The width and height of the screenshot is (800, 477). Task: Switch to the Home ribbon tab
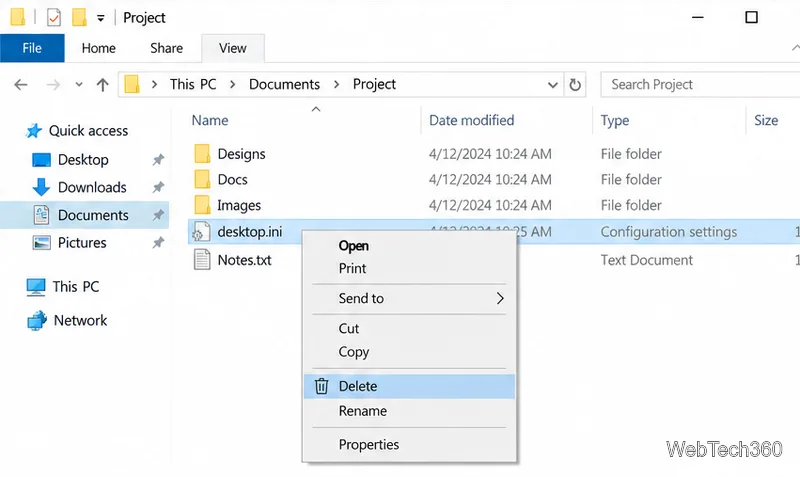point(98,48)
